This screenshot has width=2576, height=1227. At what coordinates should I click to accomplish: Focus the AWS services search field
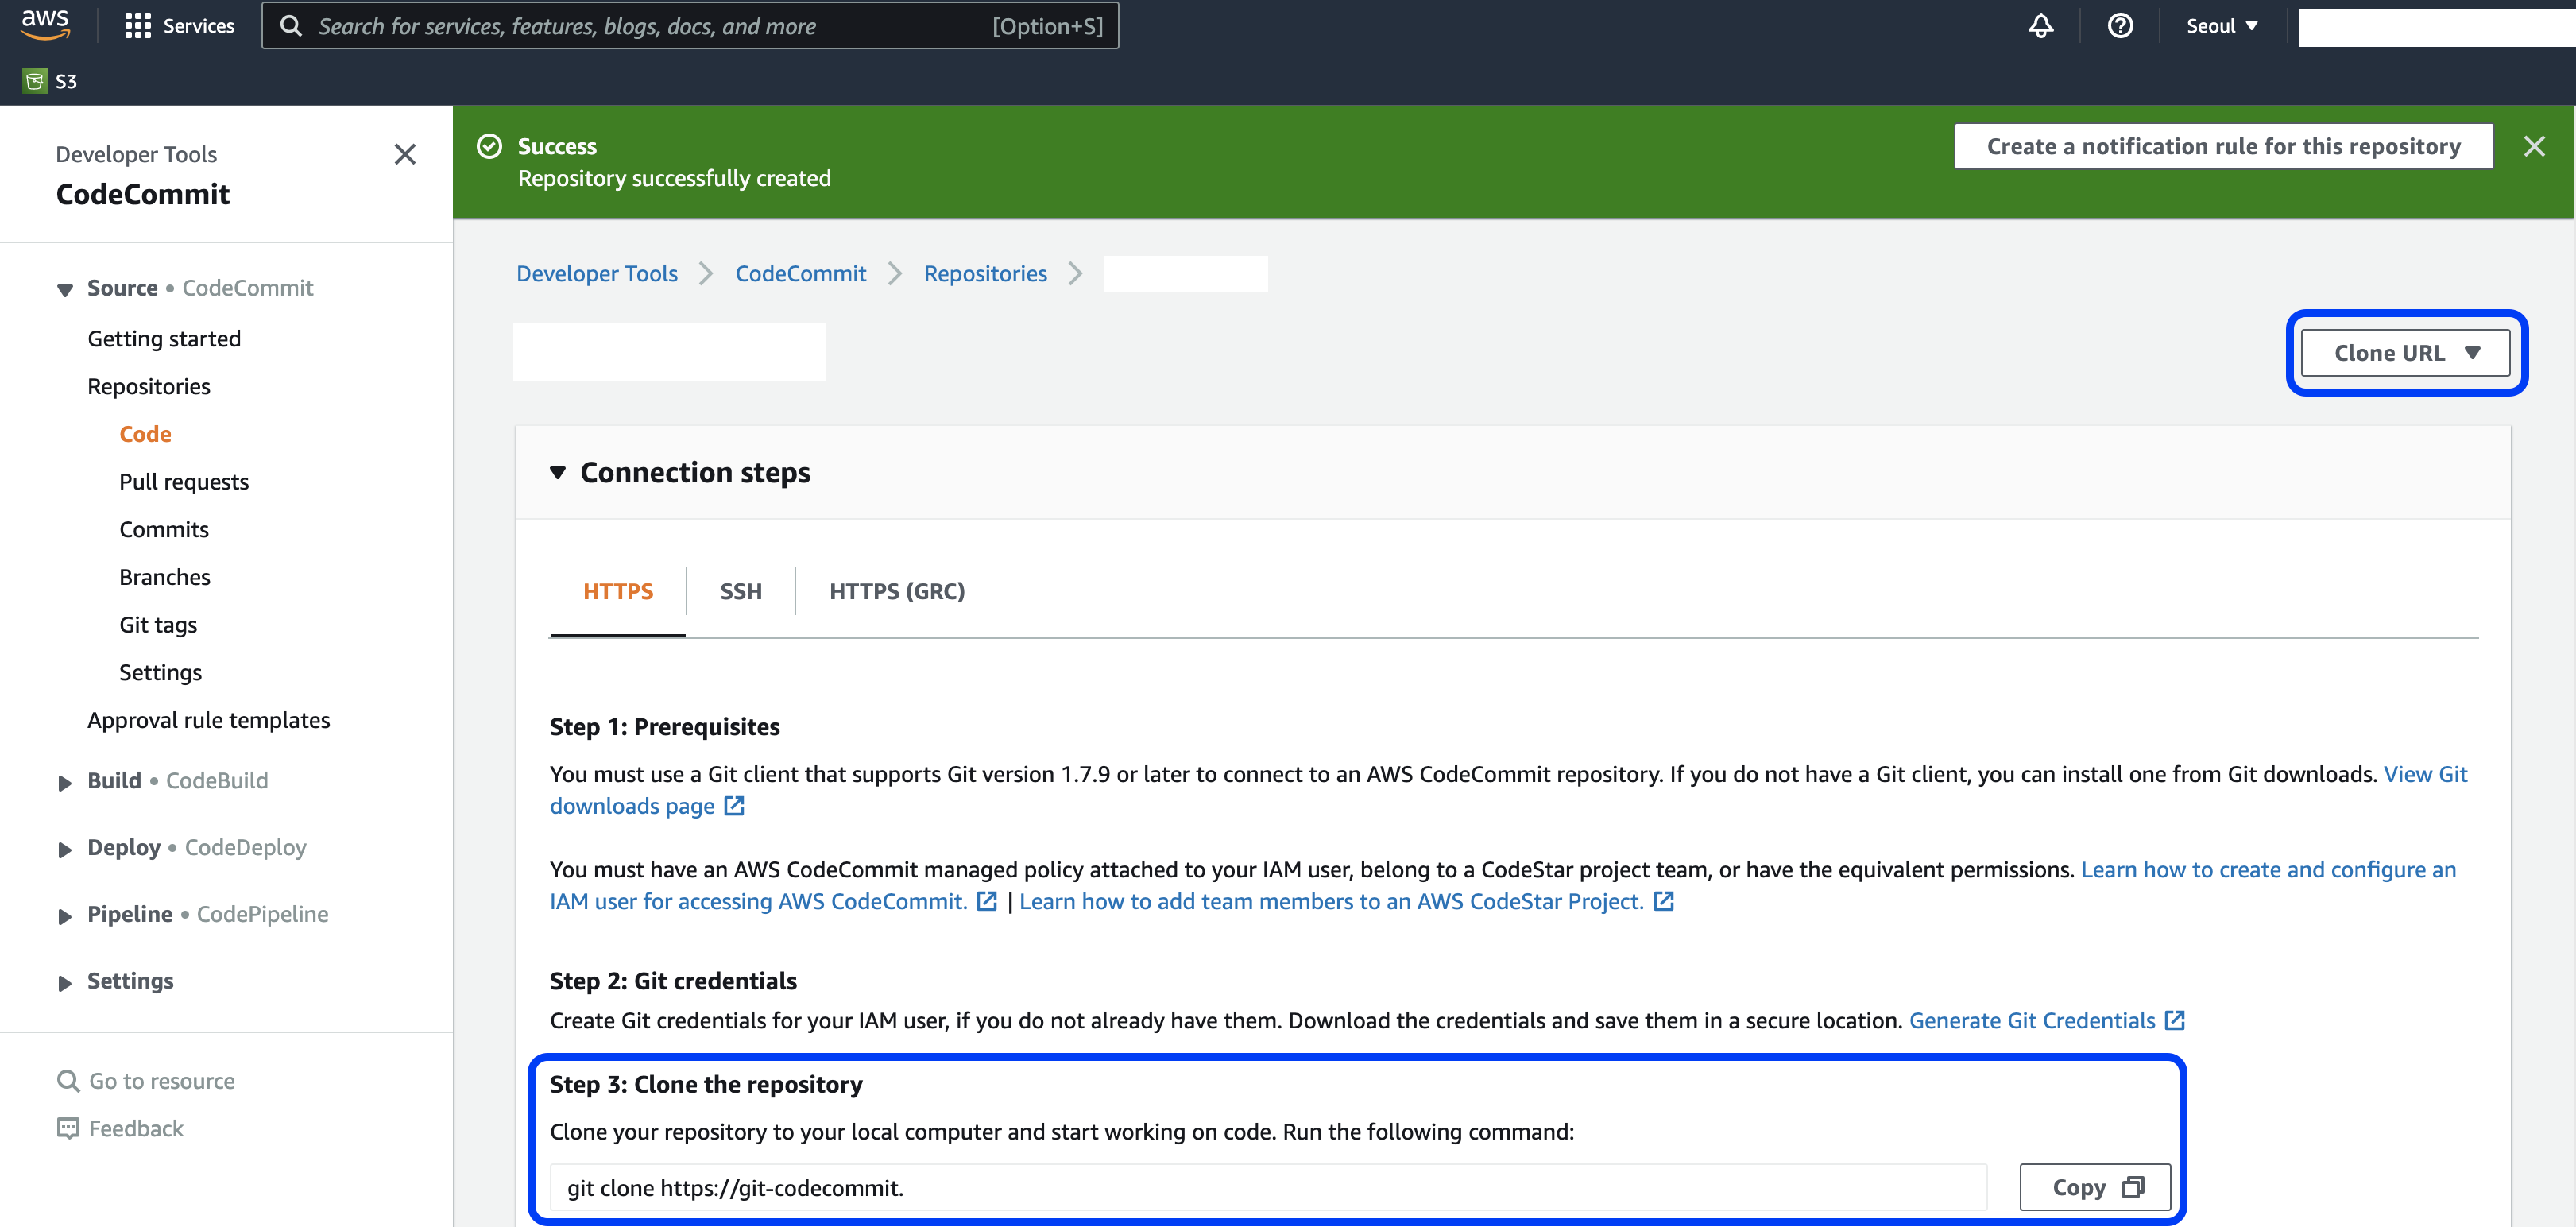(690, 26)
